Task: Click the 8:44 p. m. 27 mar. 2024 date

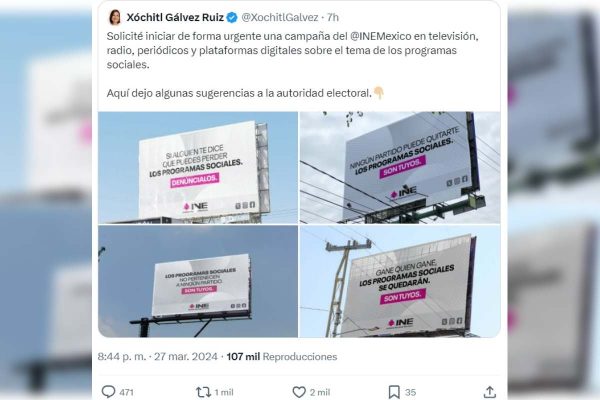Action: [157, 357]
